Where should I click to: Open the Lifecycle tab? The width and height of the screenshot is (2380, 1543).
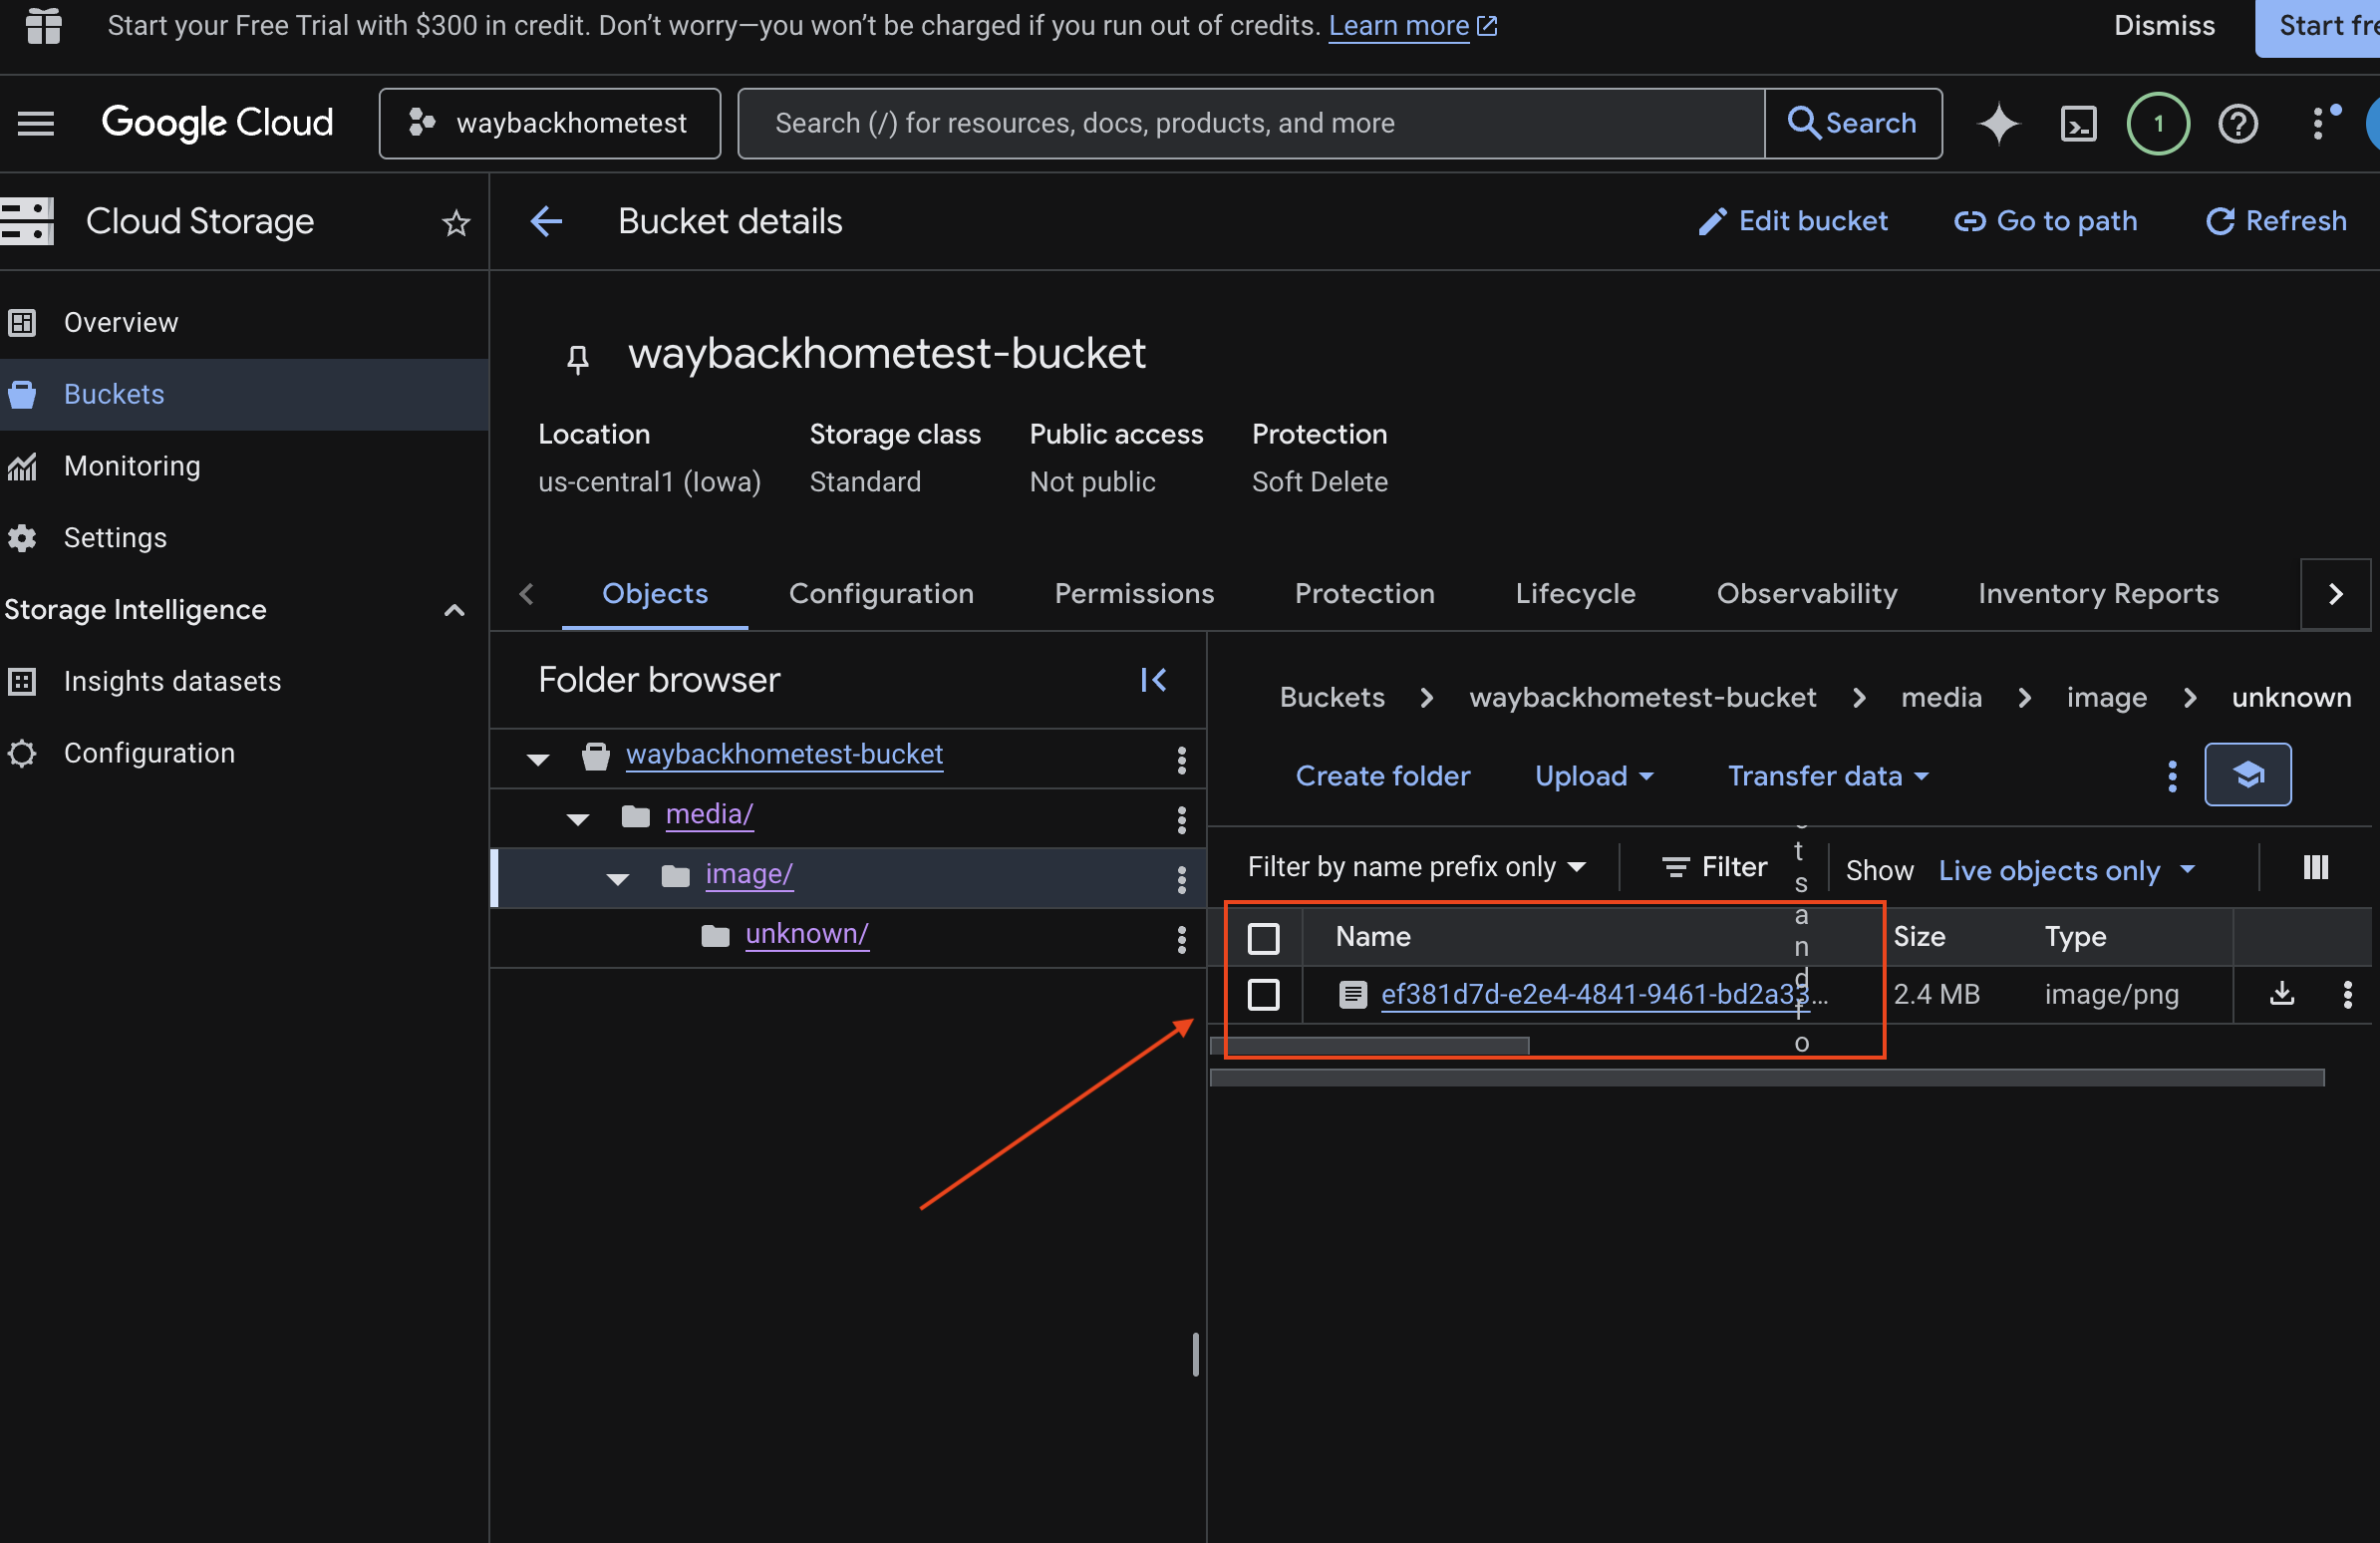click(x=1574, y=593)
